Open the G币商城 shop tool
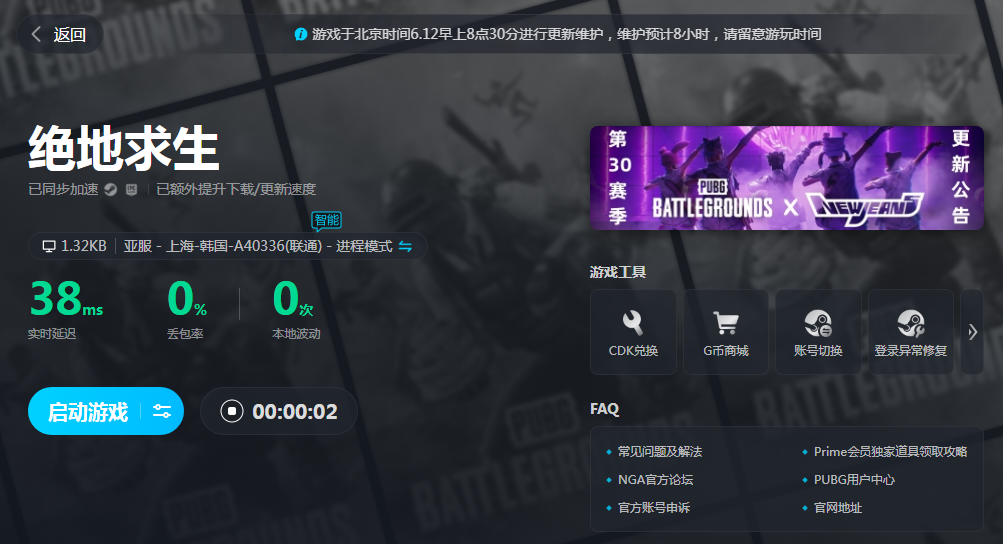Viewport: 1003px width, 544px height. point(725,332)
